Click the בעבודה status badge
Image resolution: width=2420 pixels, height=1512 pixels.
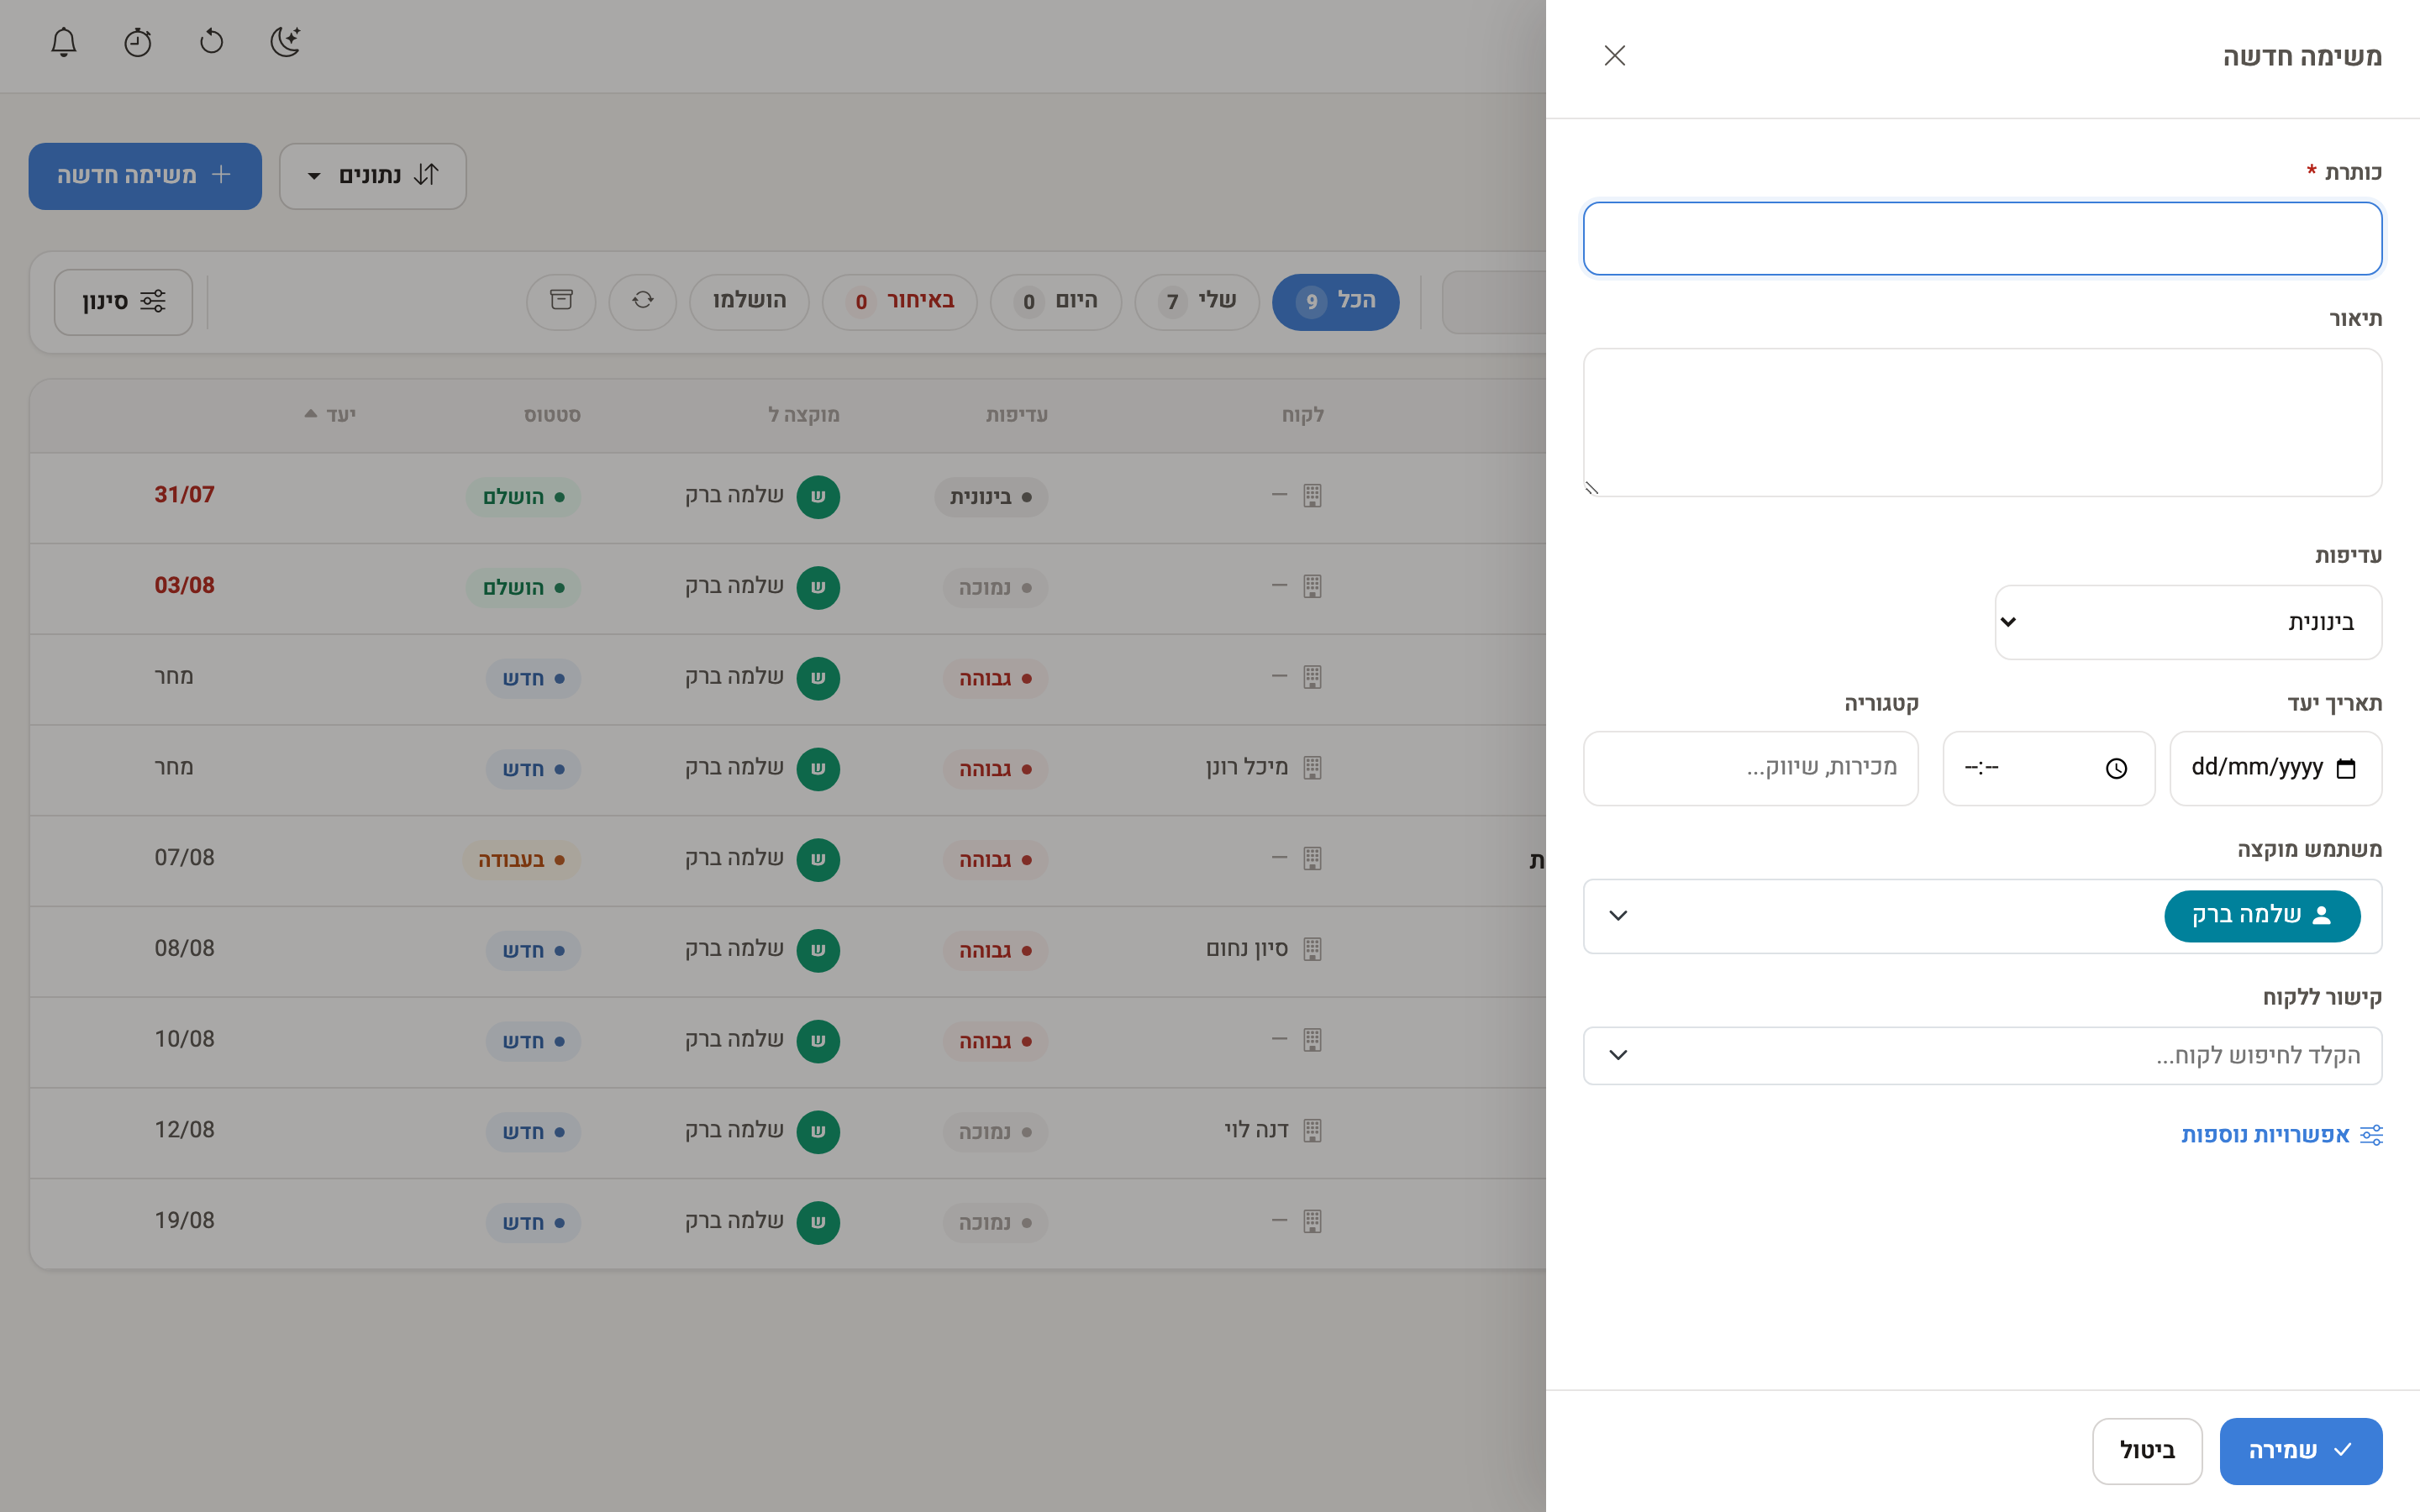521,860
